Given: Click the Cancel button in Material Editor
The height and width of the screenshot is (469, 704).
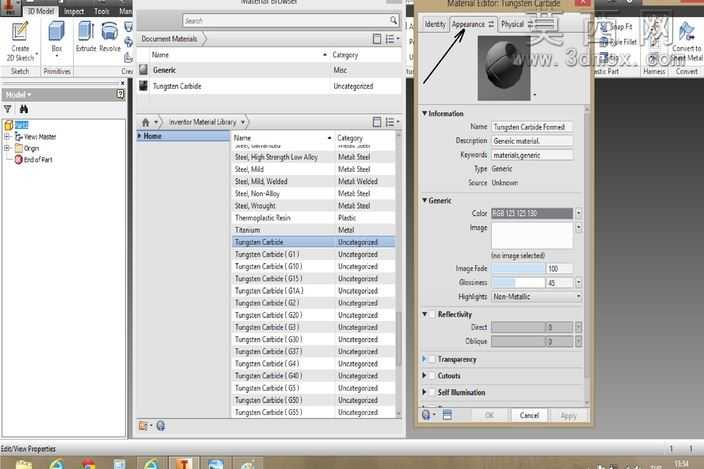Looking at the screenshot, I should pyautogui.click(x=529, y=415).
